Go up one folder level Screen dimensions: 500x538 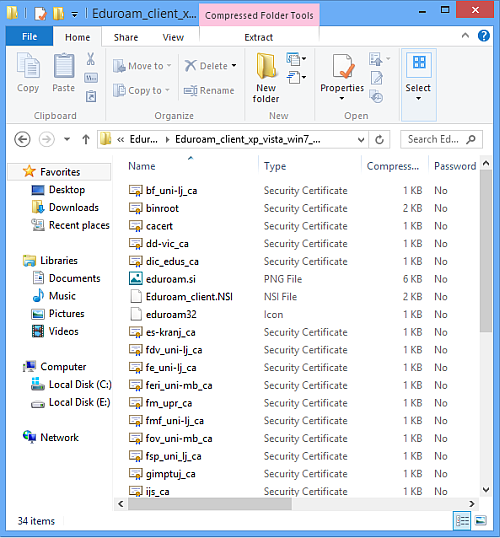pos(86,140)
